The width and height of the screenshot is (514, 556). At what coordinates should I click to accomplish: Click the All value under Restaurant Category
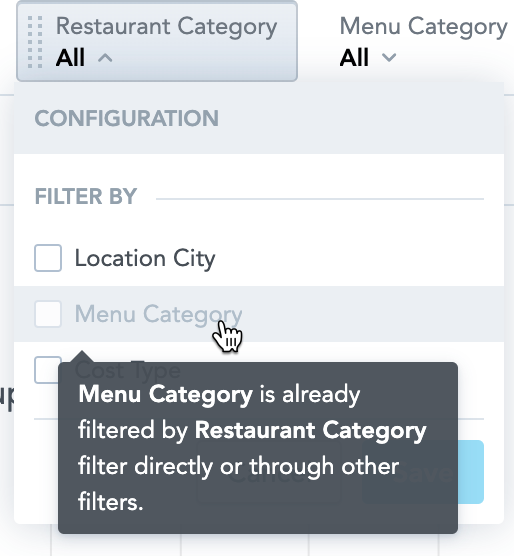70,58
